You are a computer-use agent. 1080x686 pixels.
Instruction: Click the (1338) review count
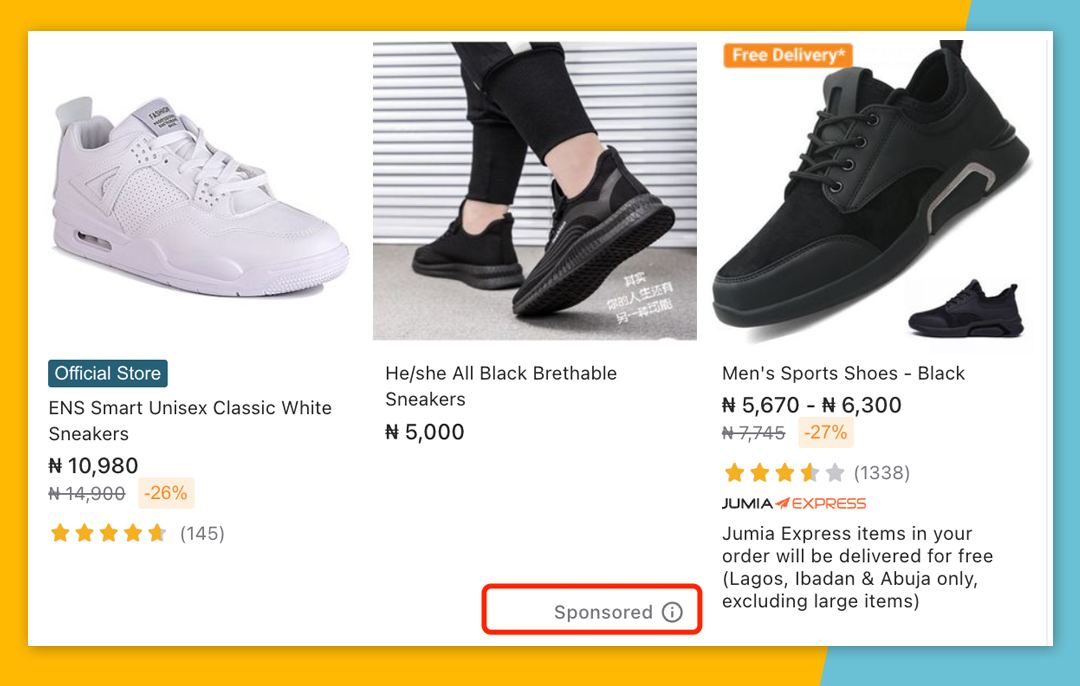(x=882, y=472)
